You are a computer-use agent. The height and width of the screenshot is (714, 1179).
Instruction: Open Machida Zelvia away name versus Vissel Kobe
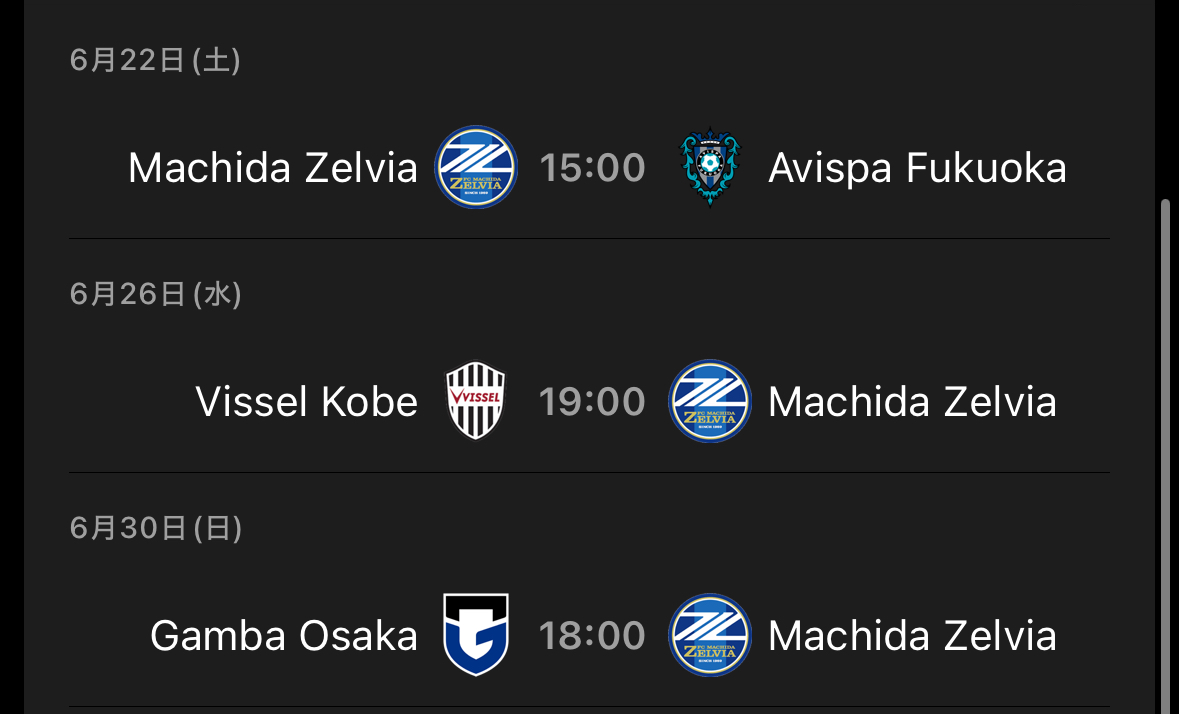(x=912, y=401)
